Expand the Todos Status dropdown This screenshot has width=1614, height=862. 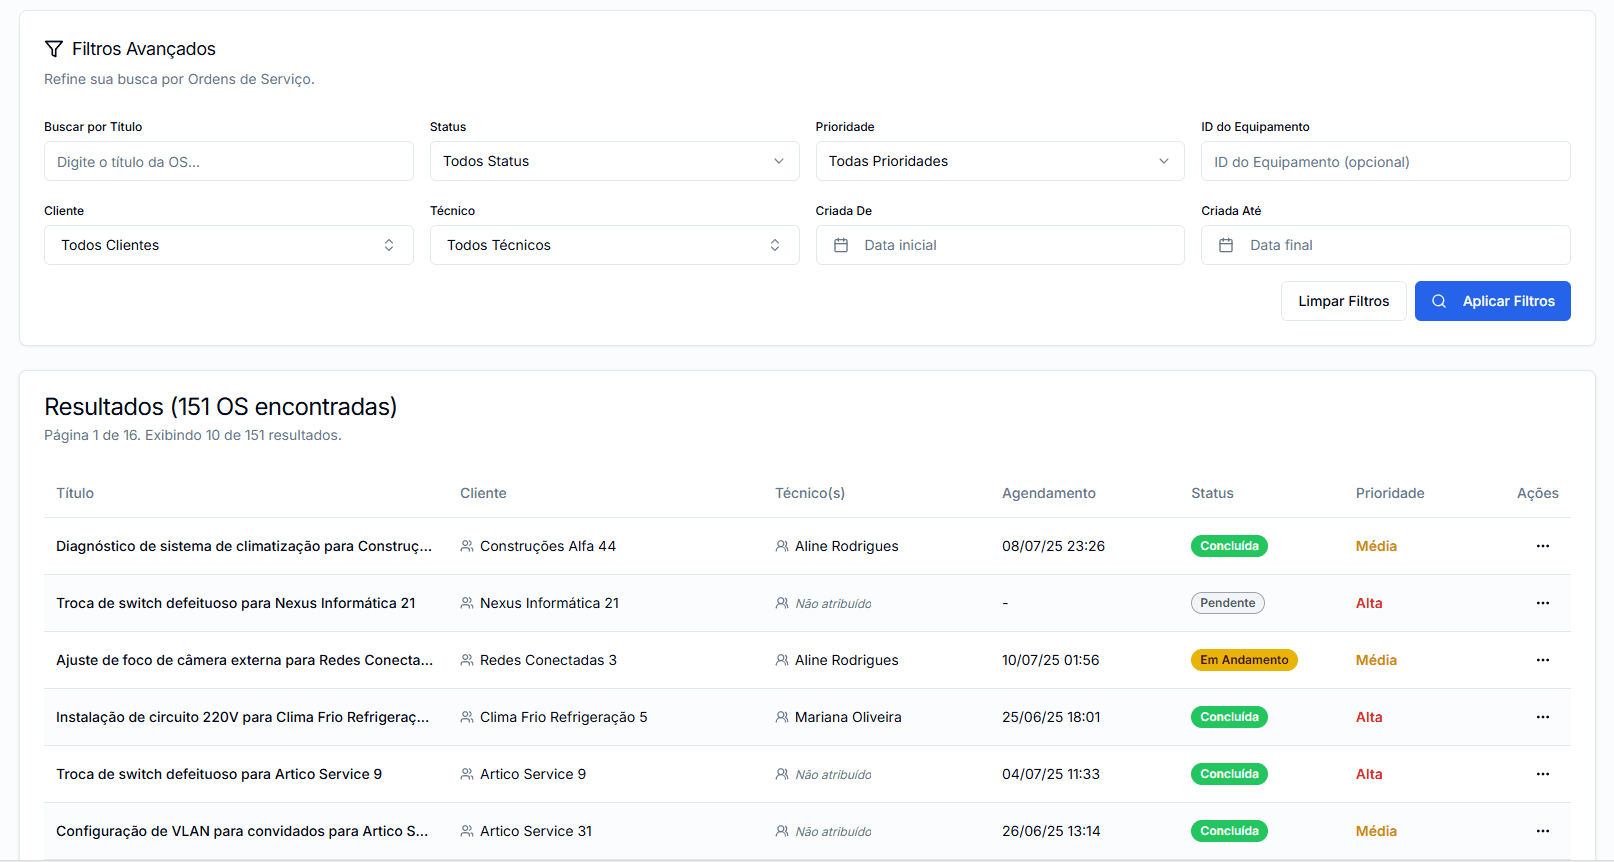614,161
